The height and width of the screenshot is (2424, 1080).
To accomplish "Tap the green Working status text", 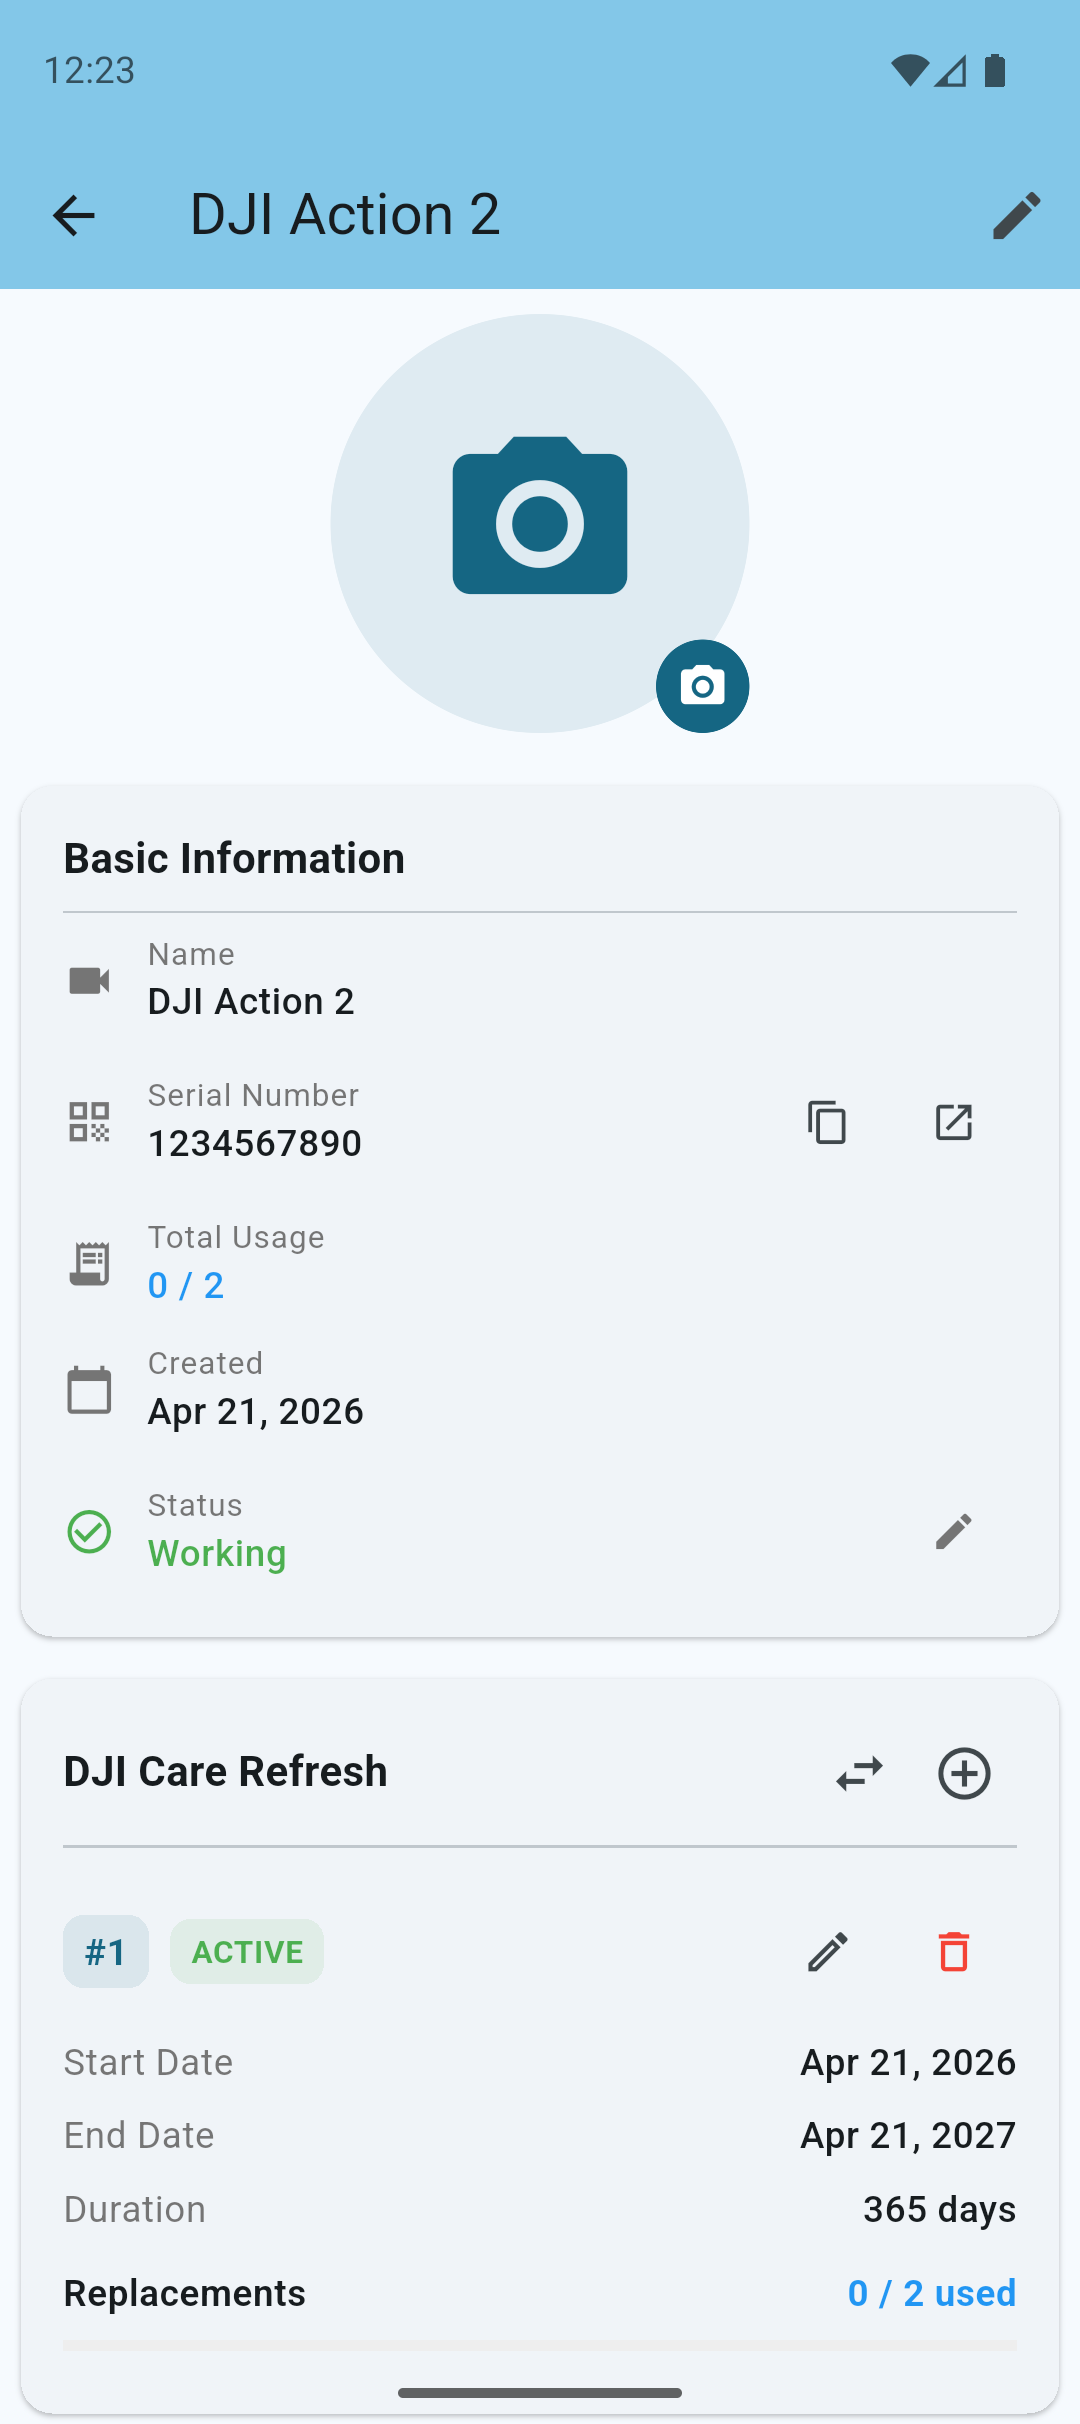I will tap(217, 1553).
